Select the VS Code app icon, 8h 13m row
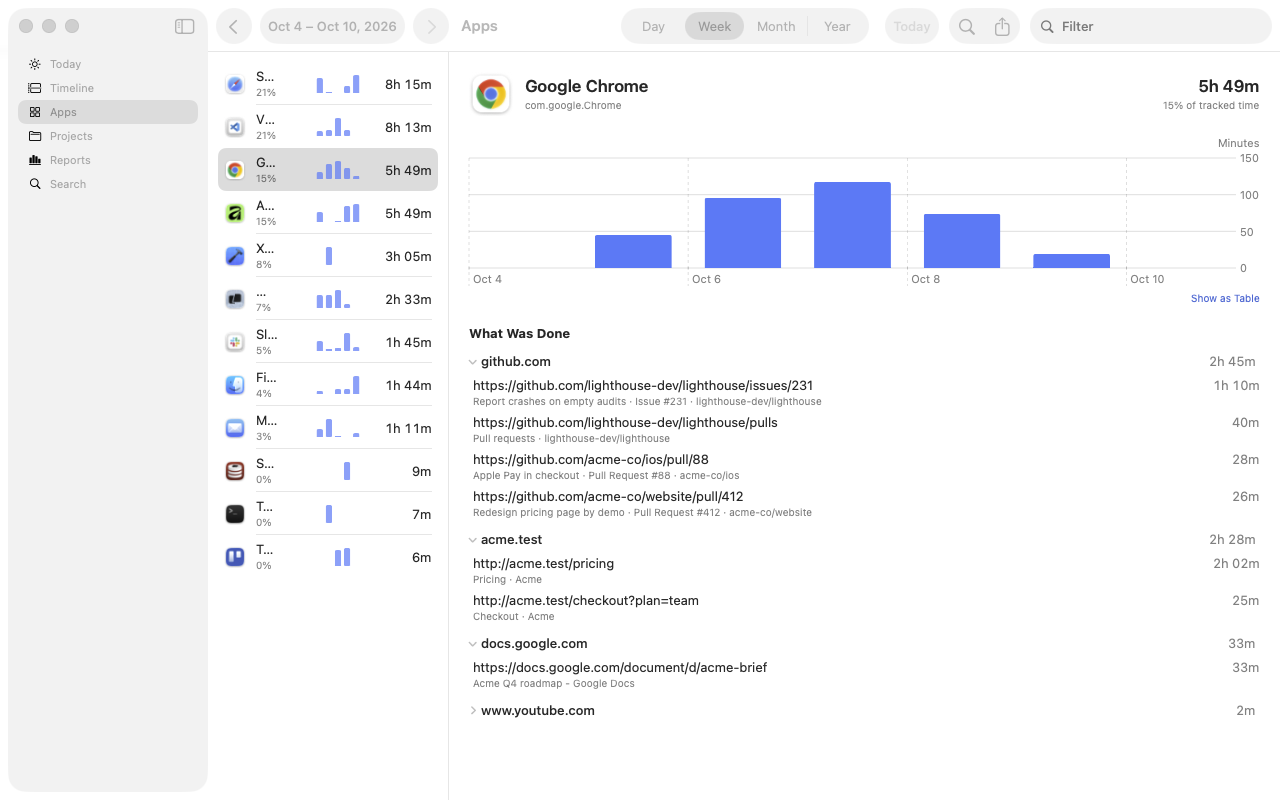 tap(235, 127)
